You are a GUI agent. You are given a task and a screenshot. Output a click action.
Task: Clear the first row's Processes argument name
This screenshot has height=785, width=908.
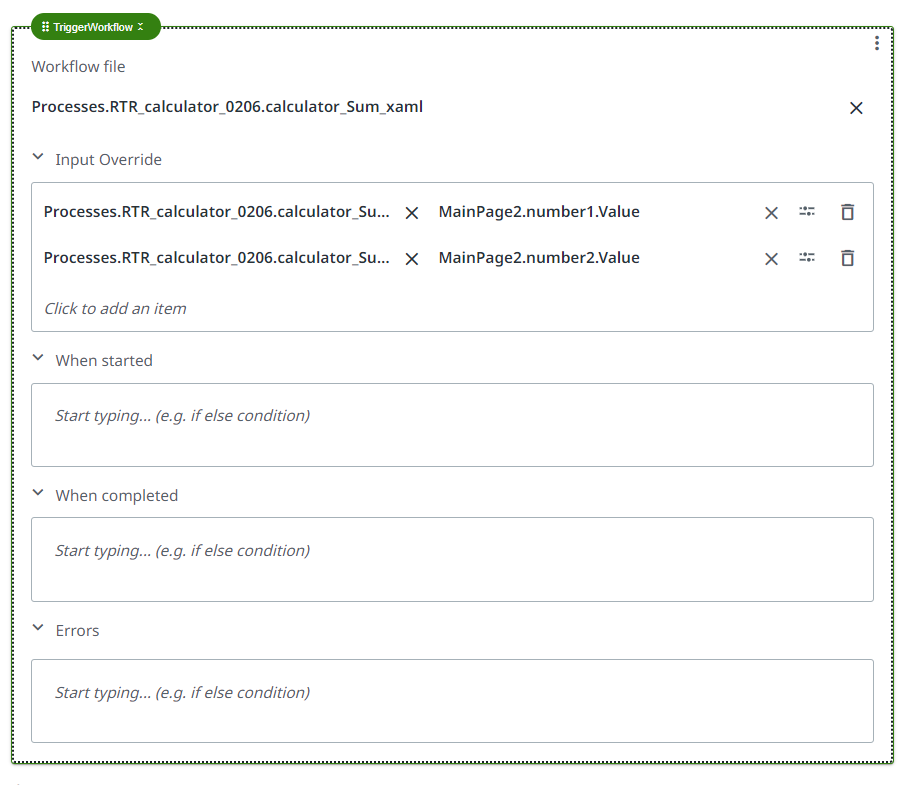[x=411, y=213]
